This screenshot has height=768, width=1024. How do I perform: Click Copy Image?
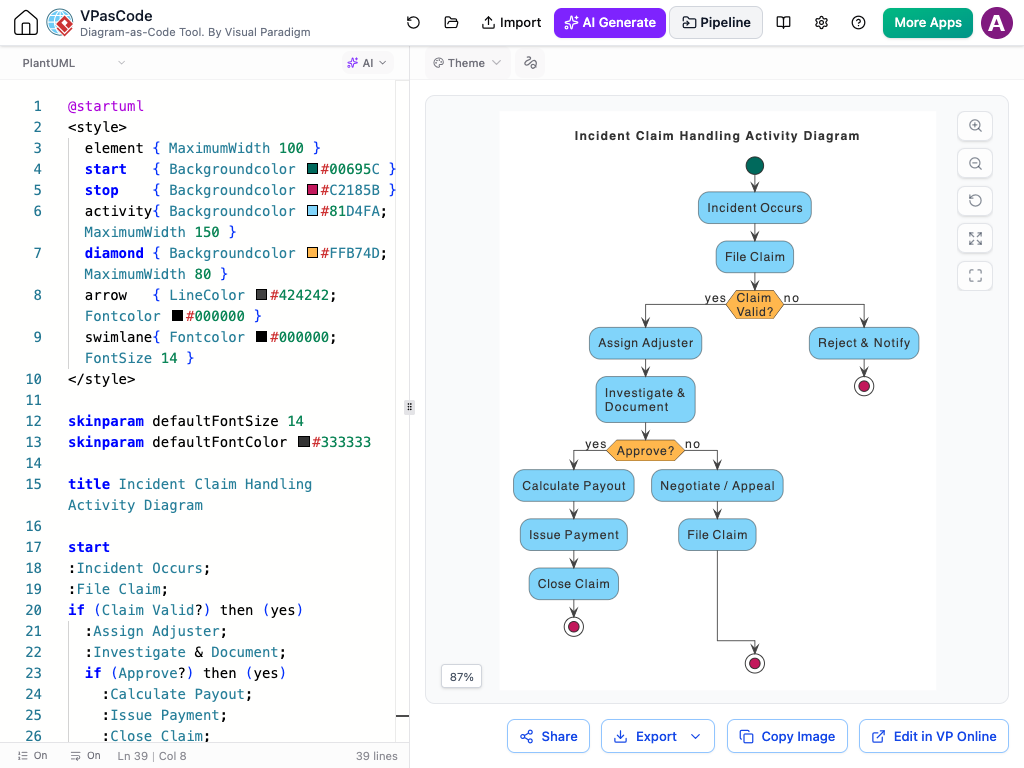(787, 737)
